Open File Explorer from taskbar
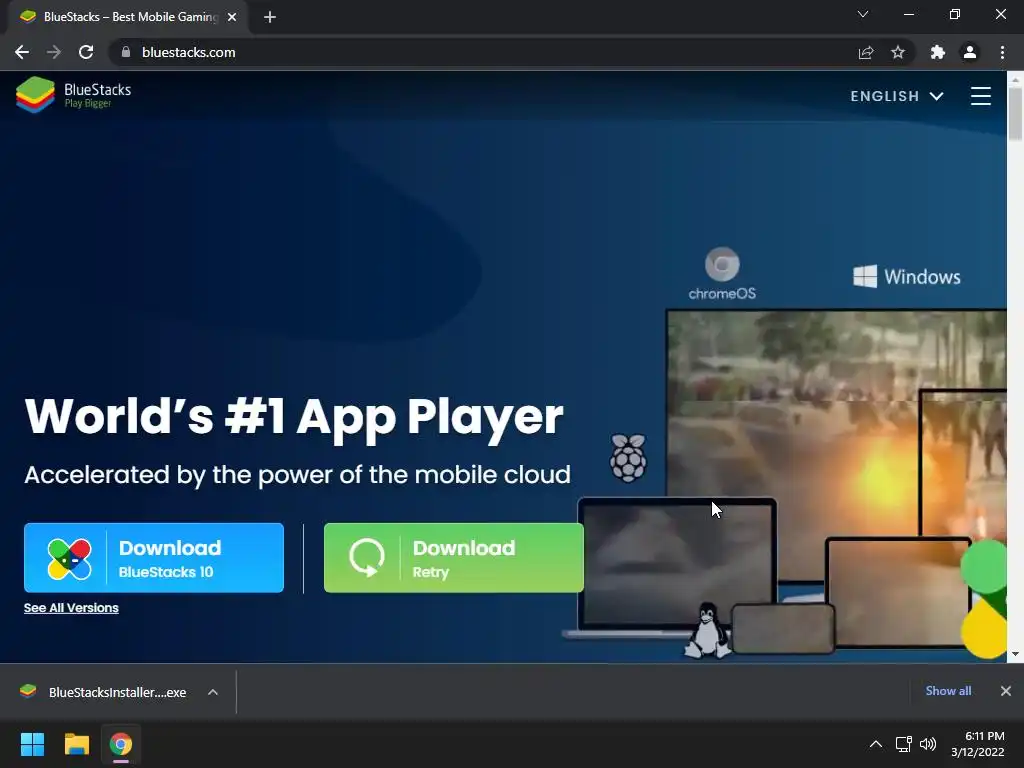Image resolution: width=1024 pixels, height=768 pixels. point(76,744)
